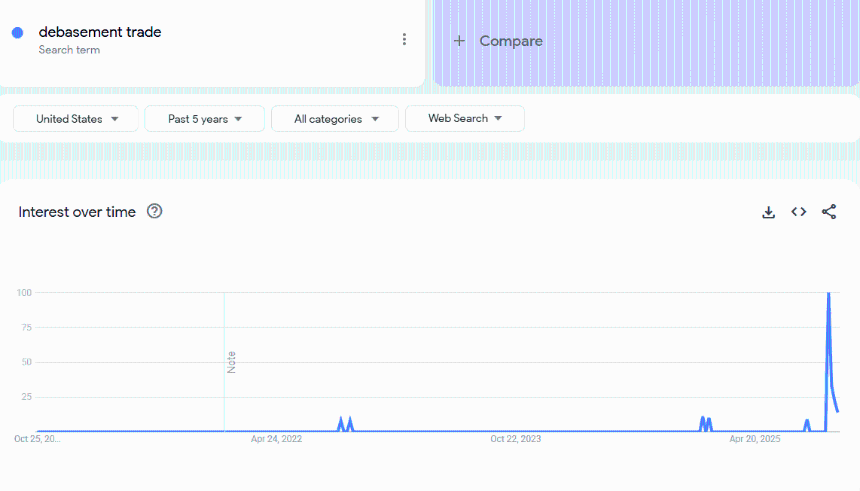Click the blue dot beside debasement trade
The width and height of the screenshot is (860, 491).
point(18,33)
